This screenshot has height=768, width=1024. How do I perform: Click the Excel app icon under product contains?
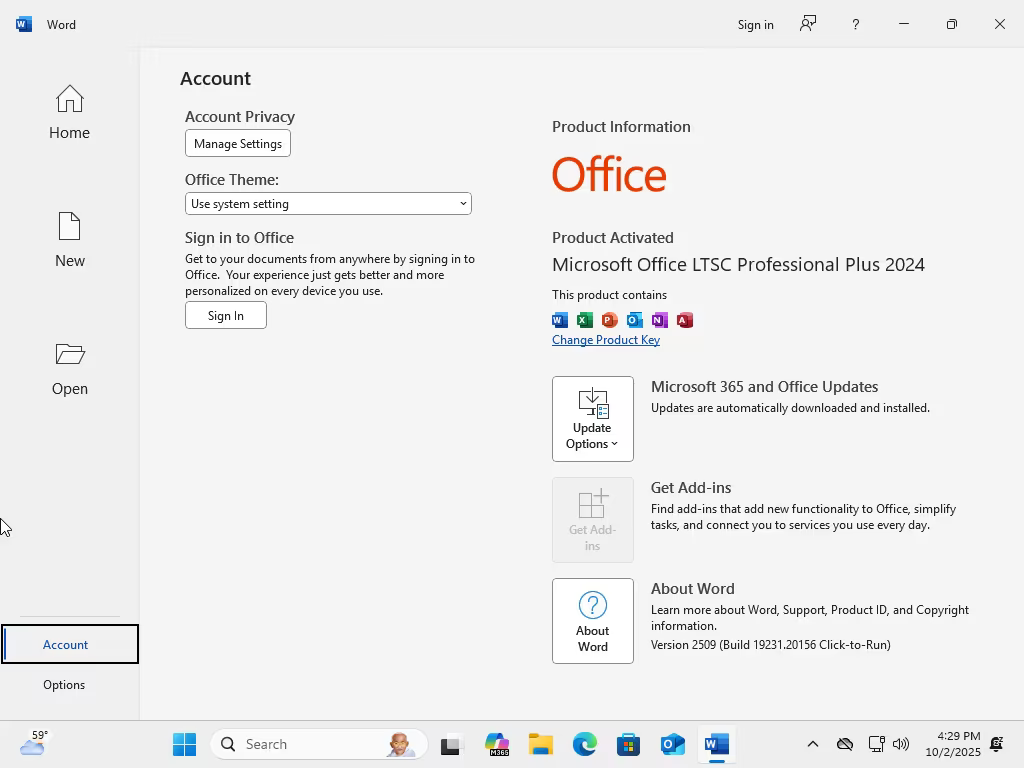[x=584, y=320]
